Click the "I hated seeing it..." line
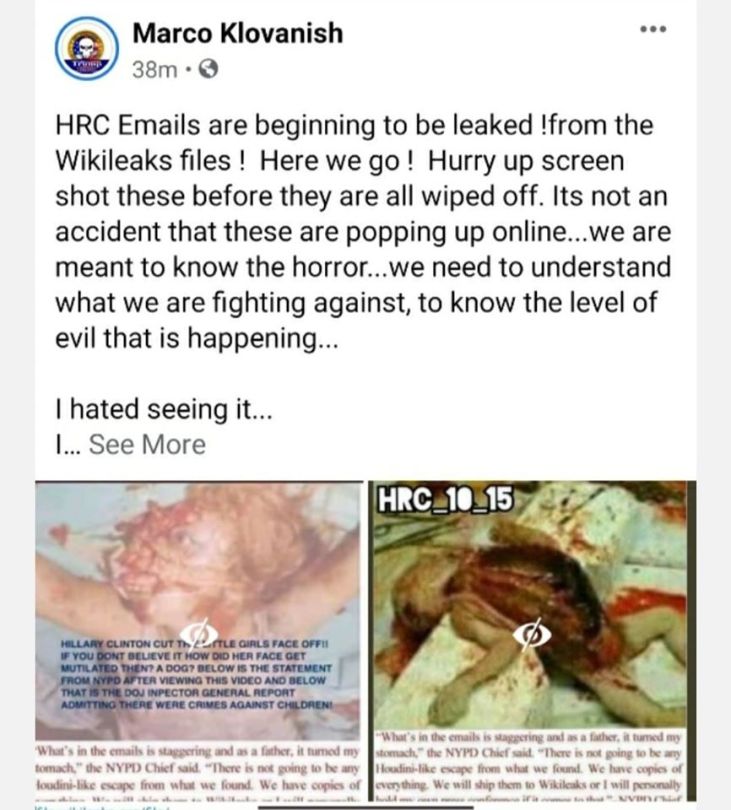This screenshot has height=810, width=731. (x=163, y=409)
